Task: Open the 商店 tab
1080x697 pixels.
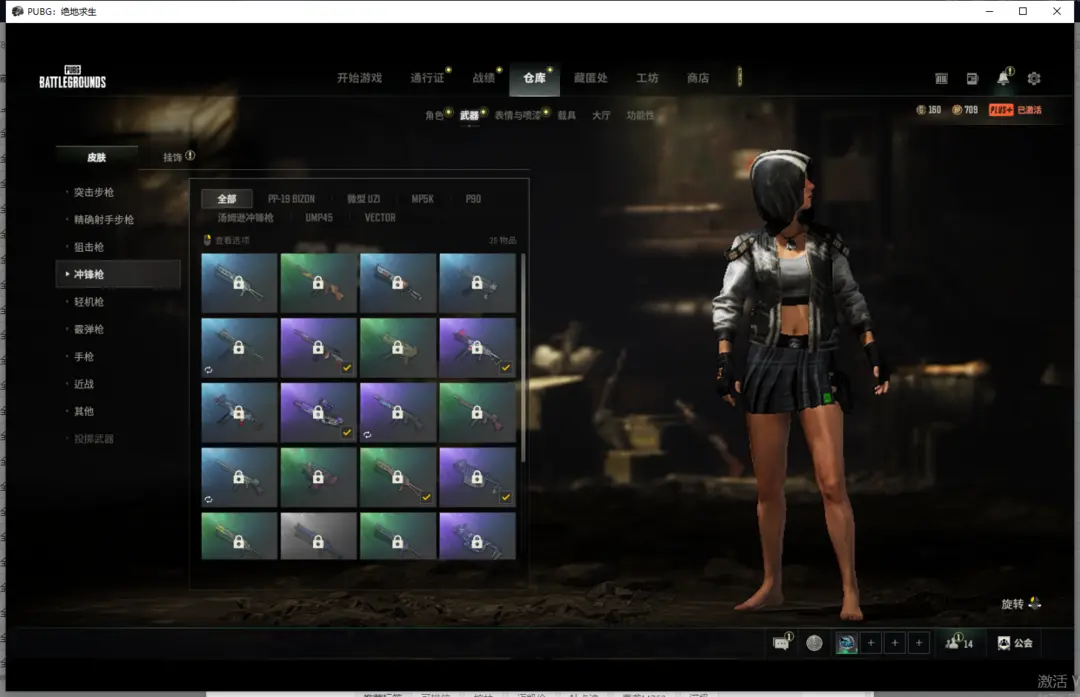Action: pos(698,78)
